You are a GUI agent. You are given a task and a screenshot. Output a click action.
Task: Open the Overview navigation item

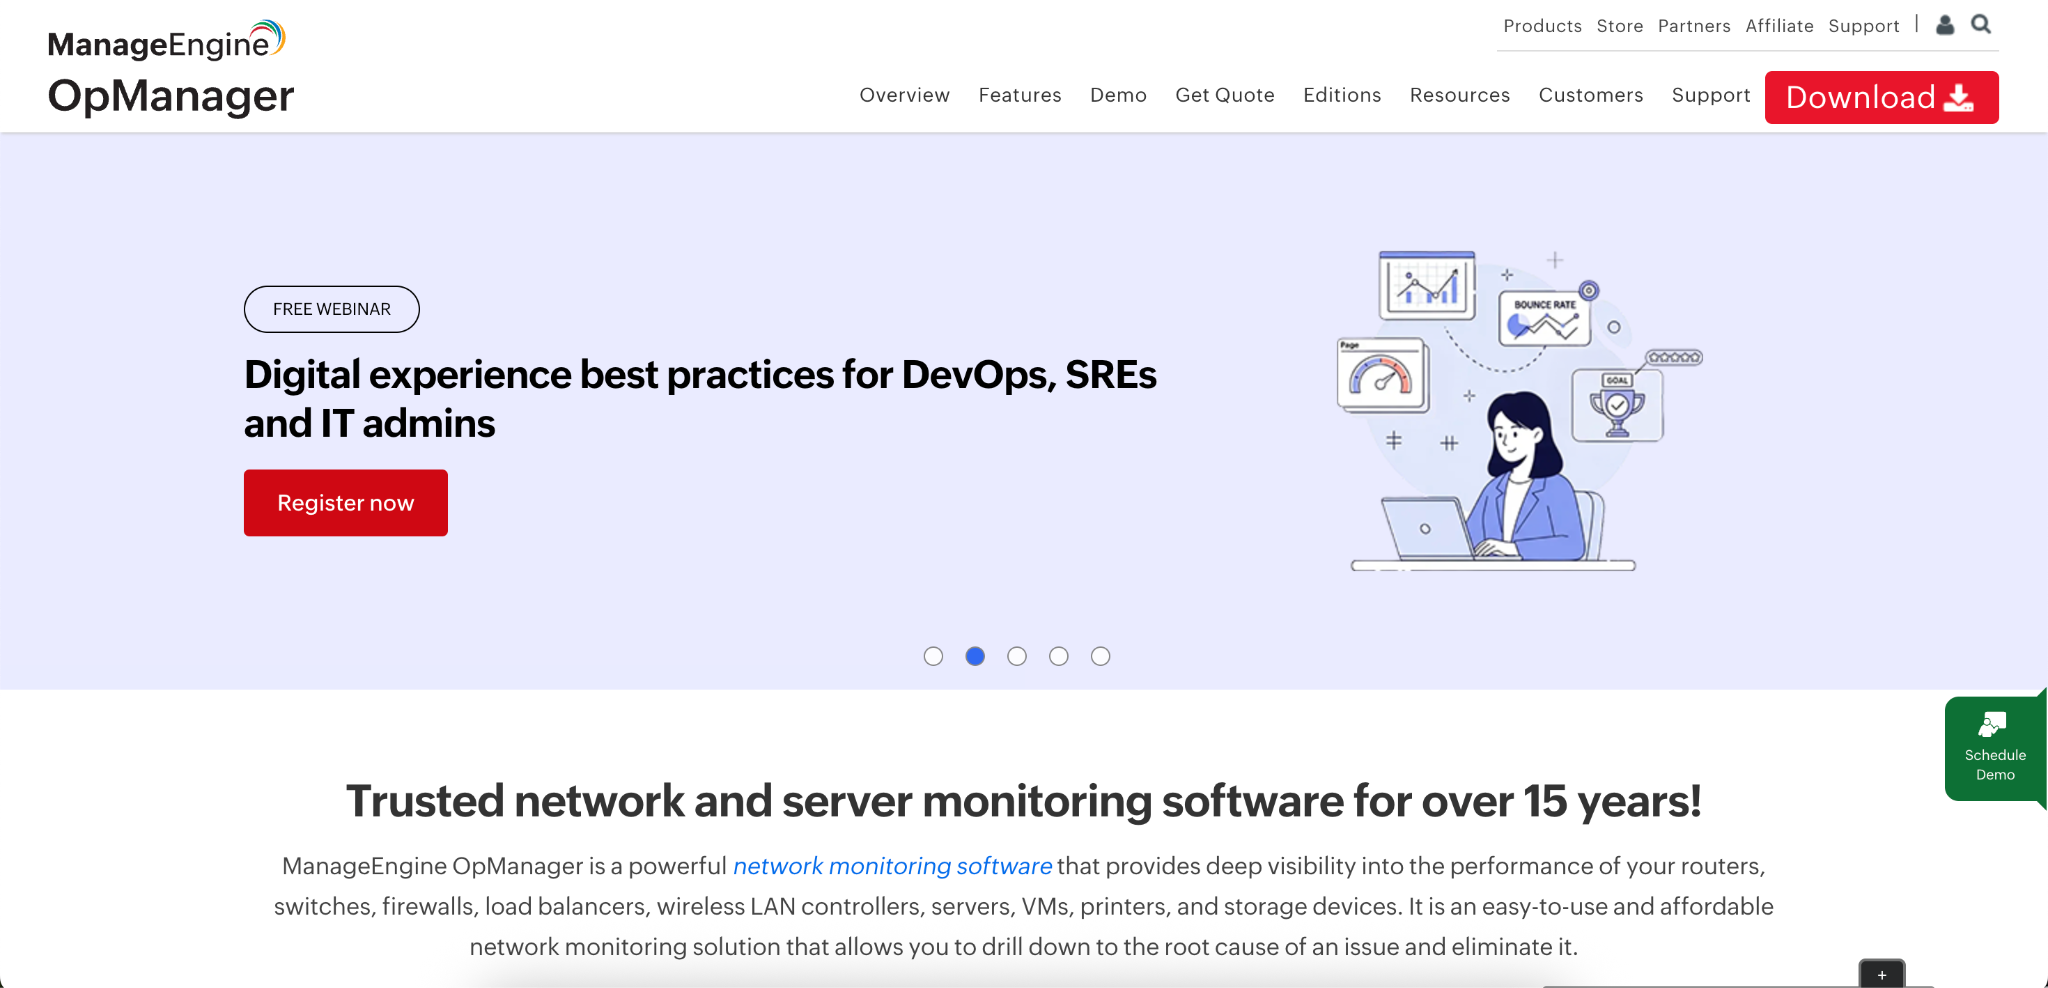point(904,95)
